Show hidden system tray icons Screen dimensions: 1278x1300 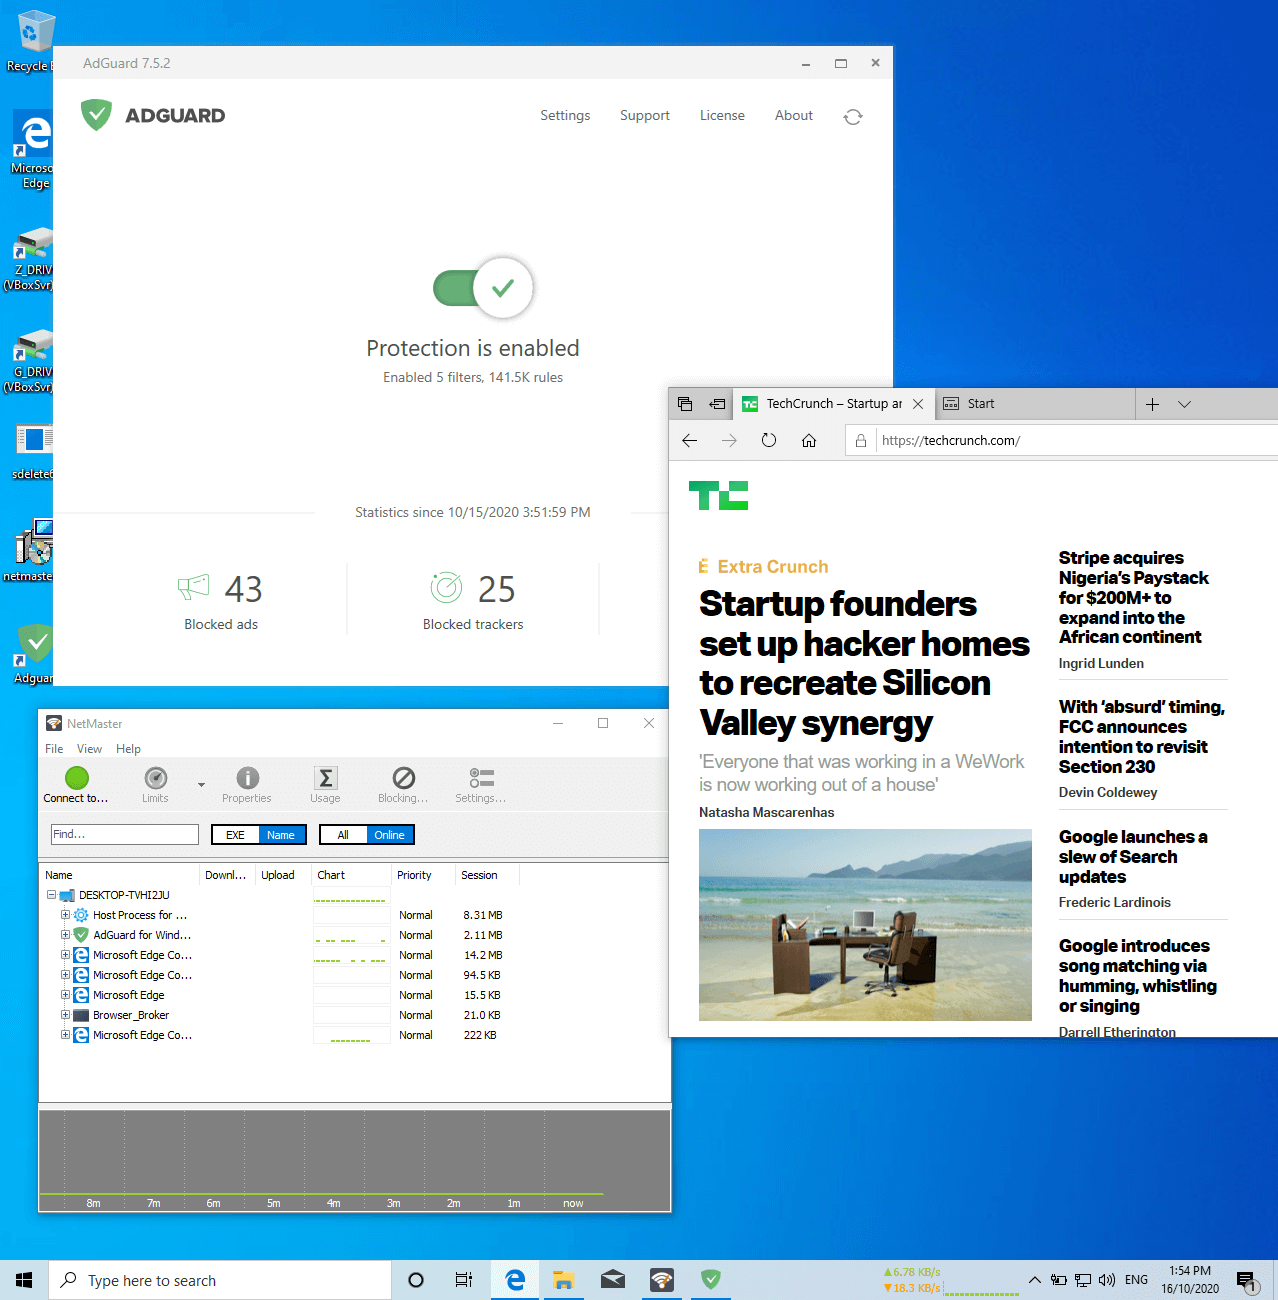[x=1035, y=1280]
